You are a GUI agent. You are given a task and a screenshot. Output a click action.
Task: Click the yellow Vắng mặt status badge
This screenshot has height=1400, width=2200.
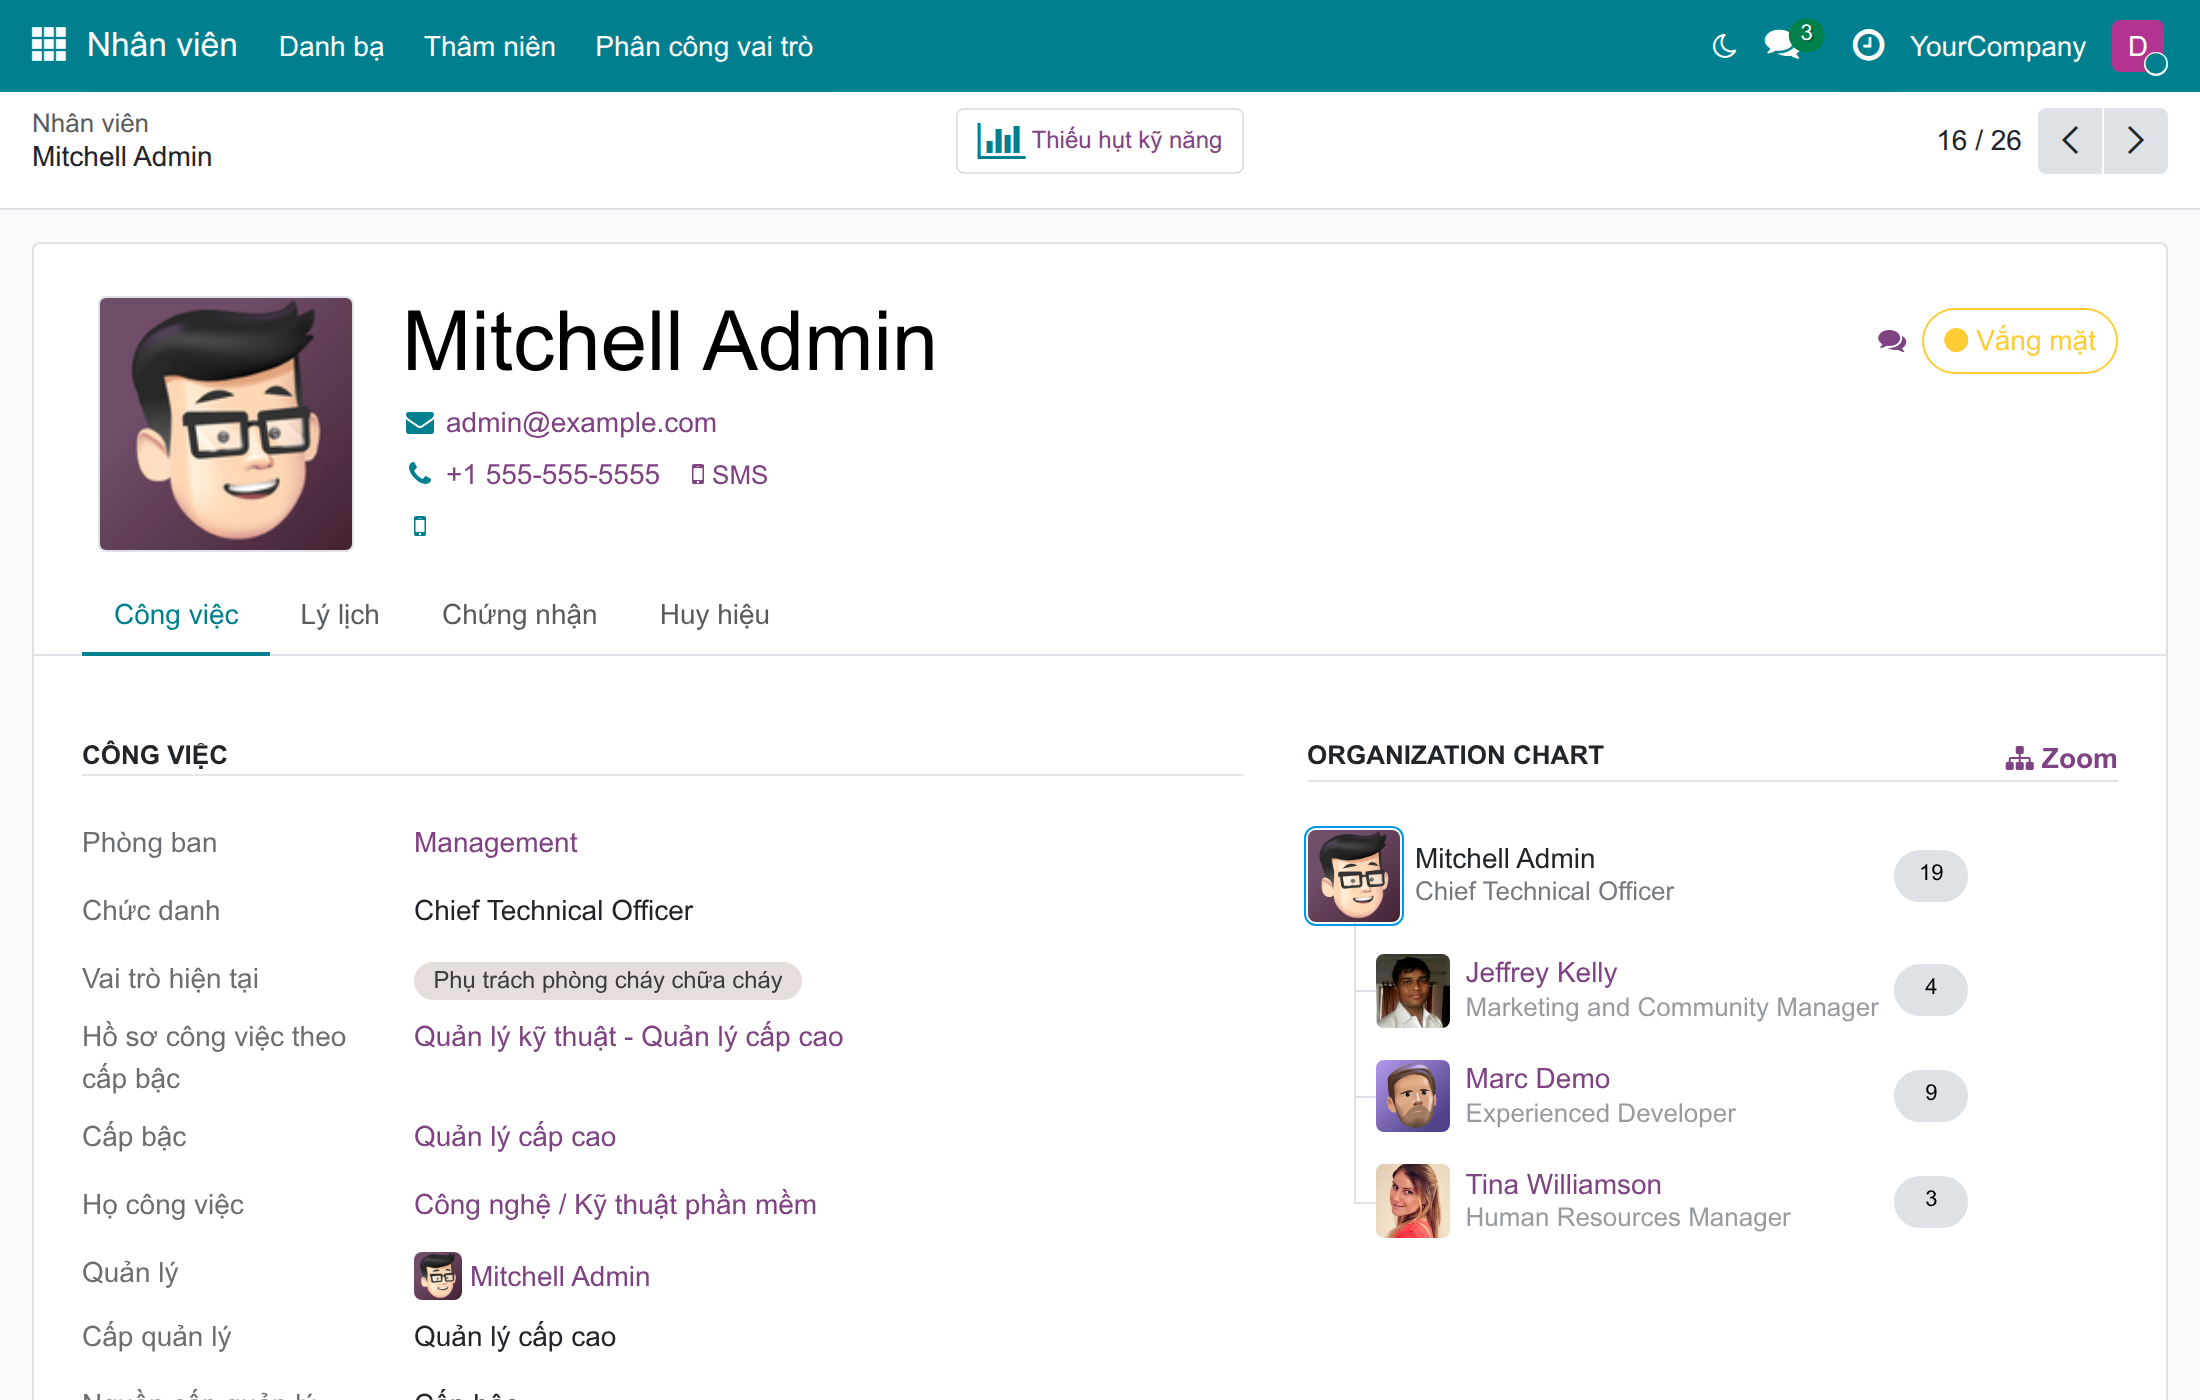pos(2019,341)
